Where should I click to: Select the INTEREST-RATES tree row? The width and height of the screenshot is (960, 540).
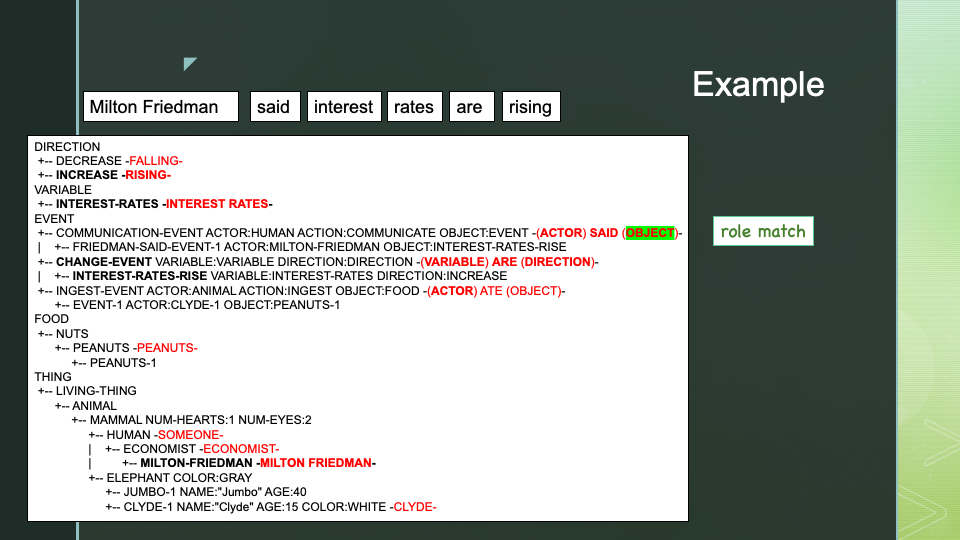tap(155, 204)
